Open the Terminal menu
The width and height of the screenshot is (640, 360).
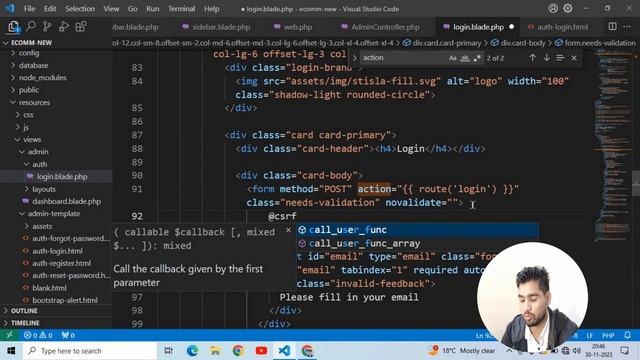click(x=181, y=9)
